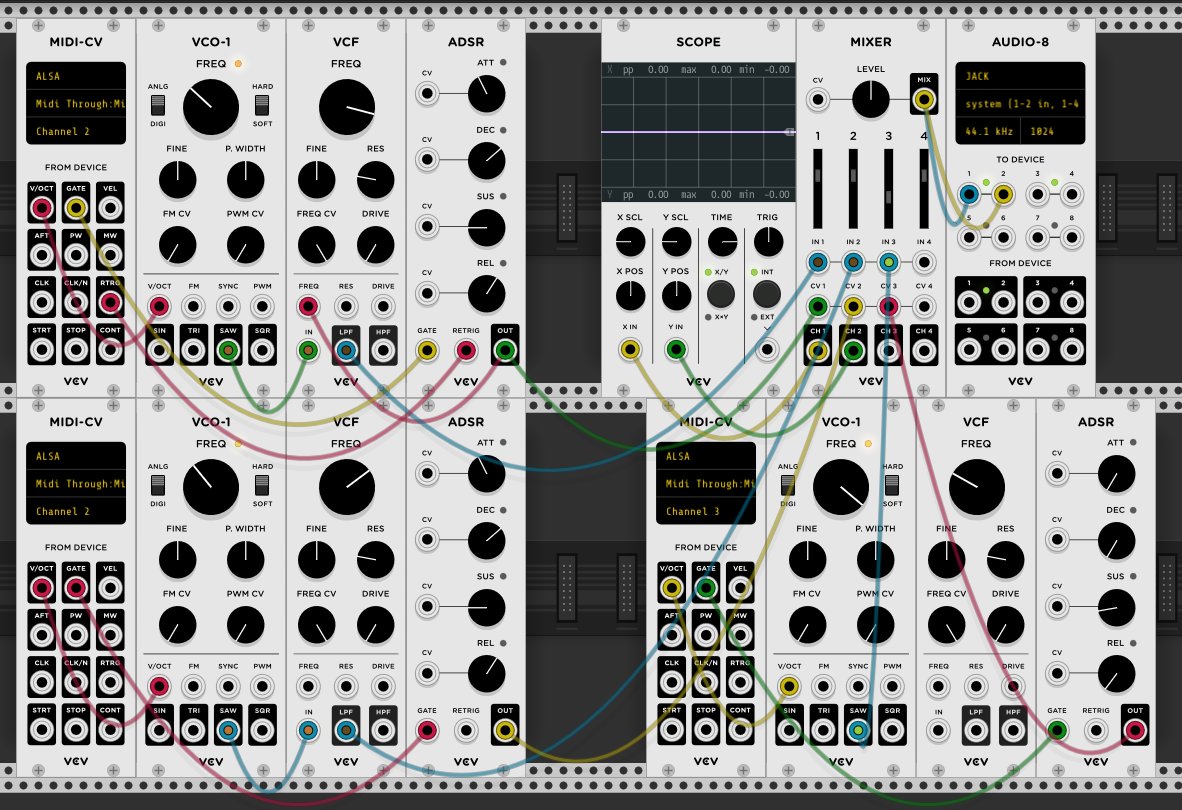Click the GATE input on the lower-left ADSR

coord(427,730)
